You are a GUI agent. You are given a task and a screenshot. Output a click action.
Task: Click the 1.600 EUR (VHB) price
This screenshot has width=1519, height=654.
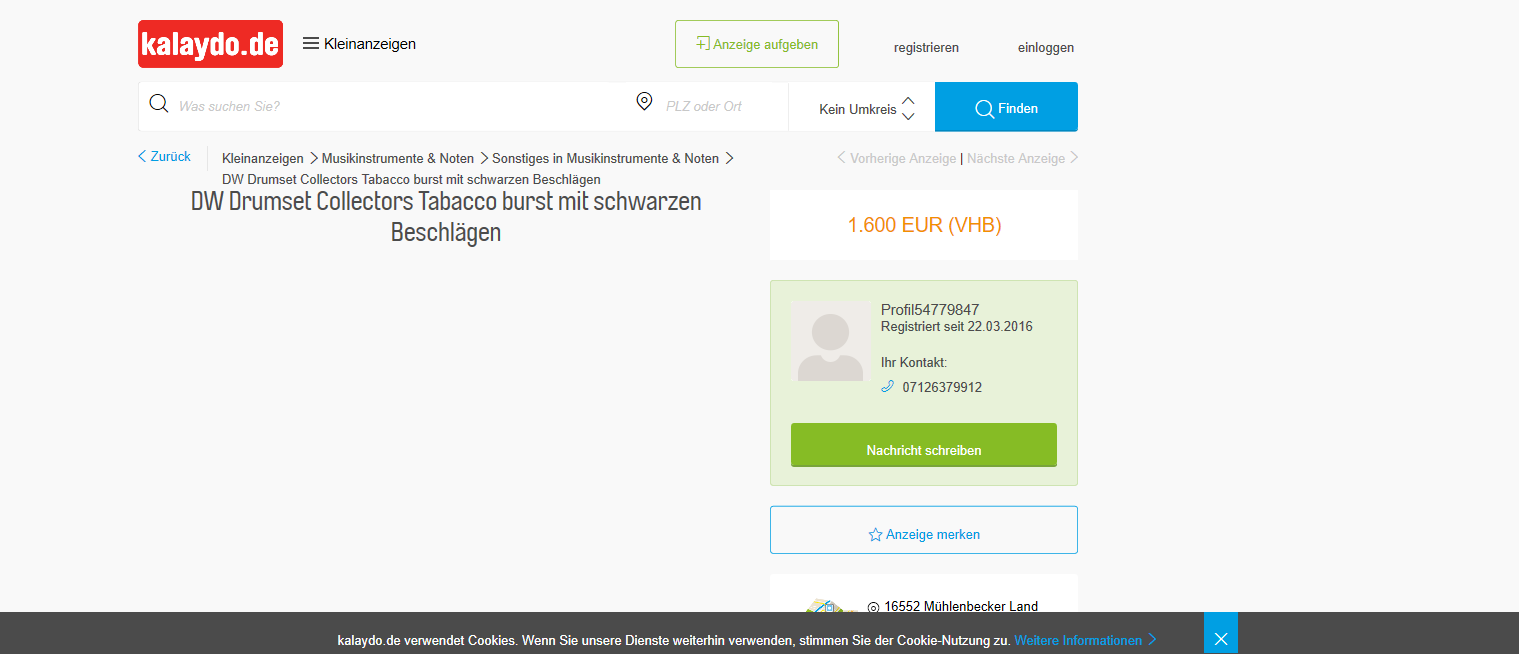pos(924,225)
